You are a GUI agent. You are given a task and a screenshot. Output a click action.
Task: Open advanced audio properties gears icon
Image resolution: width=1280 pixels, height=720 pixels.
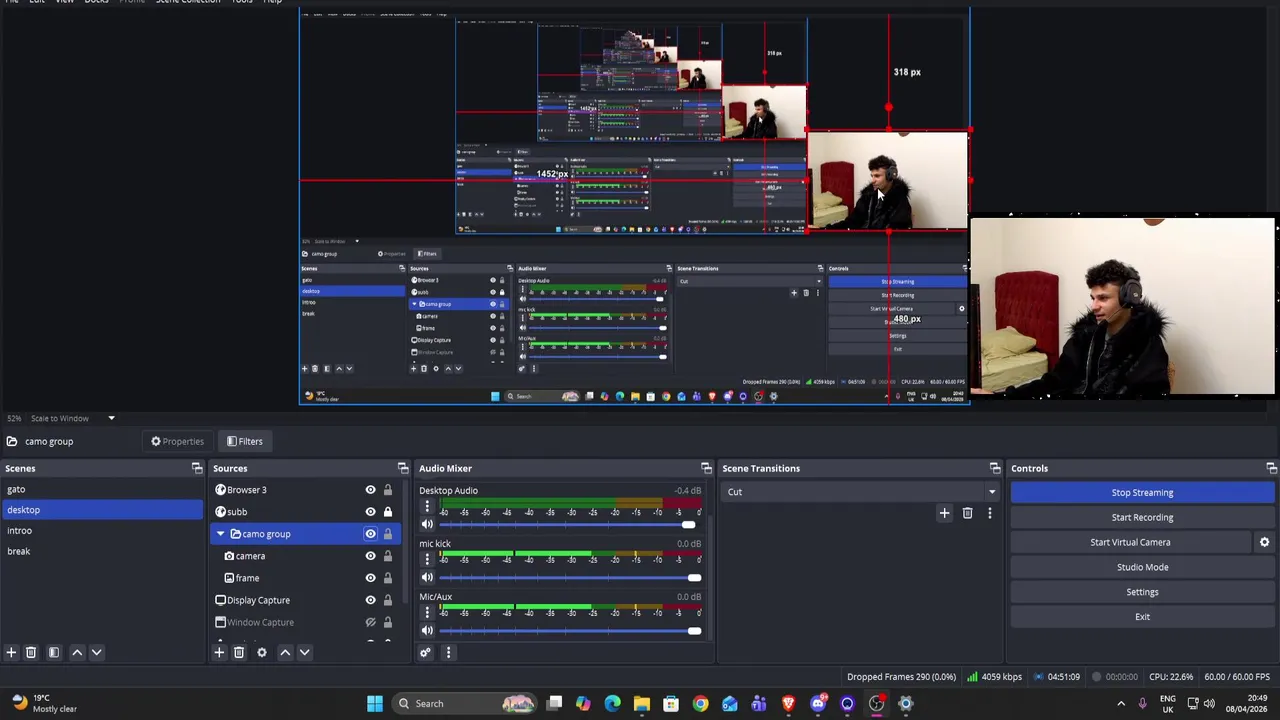coord(425,652)
